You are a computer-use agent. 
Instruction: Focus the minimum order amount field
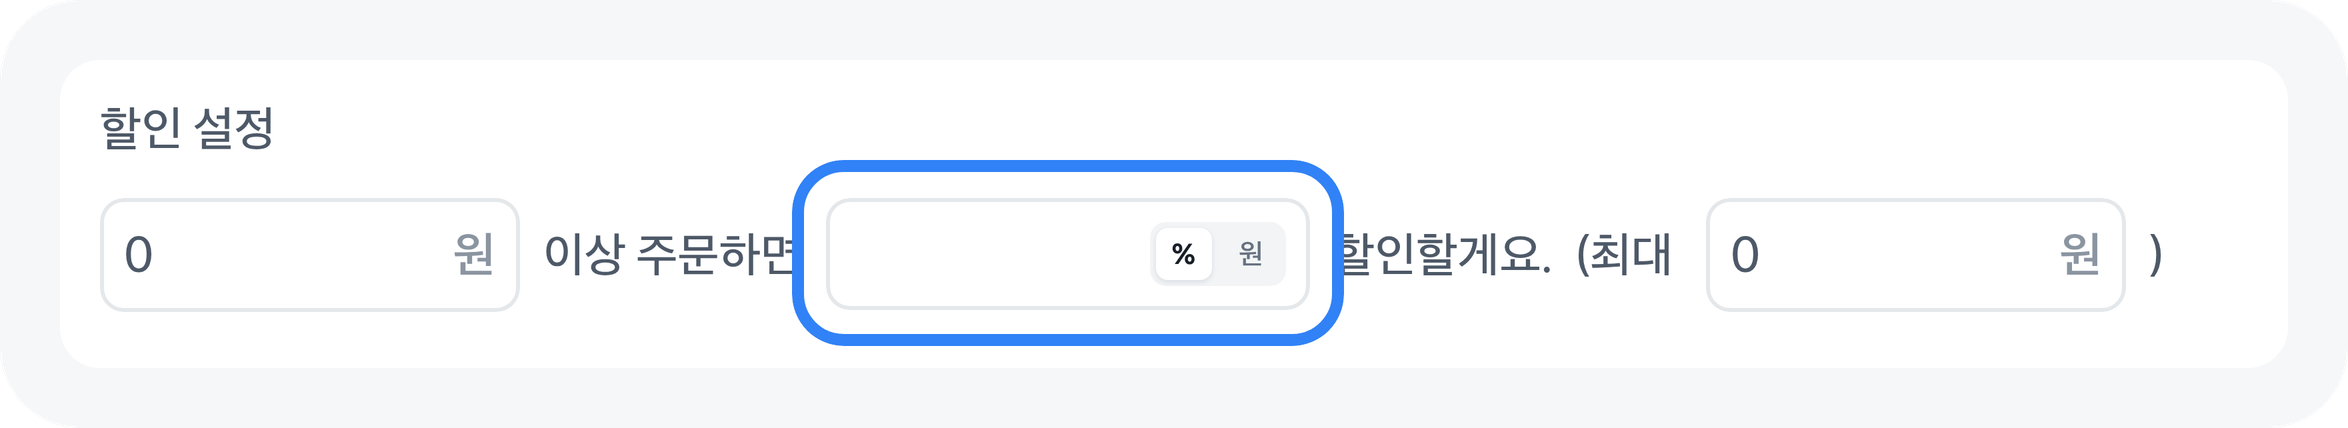pyautogui.click(x=290, y=255)
